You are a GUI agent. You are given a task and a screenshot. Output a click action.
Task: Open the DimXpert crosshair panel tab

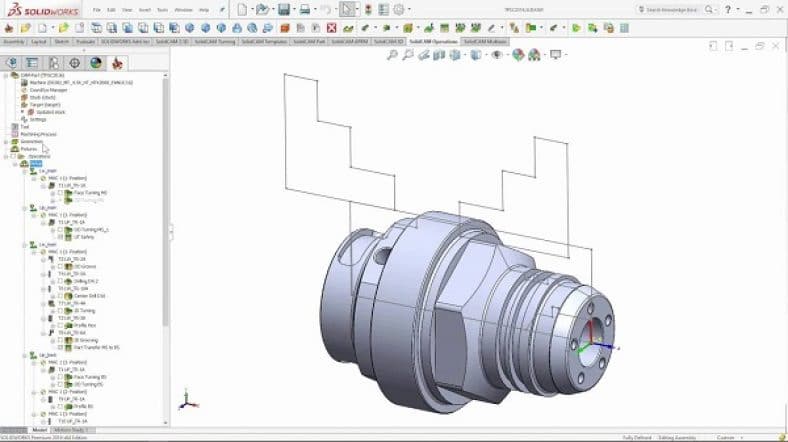tap(74, 63)
